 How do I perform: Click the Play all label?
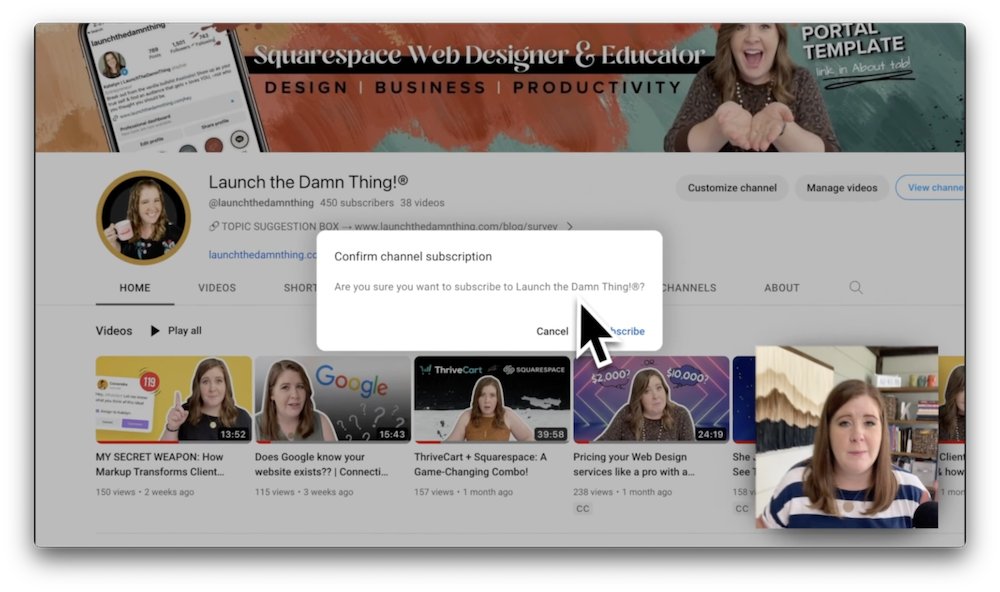[x=184, y=330]
